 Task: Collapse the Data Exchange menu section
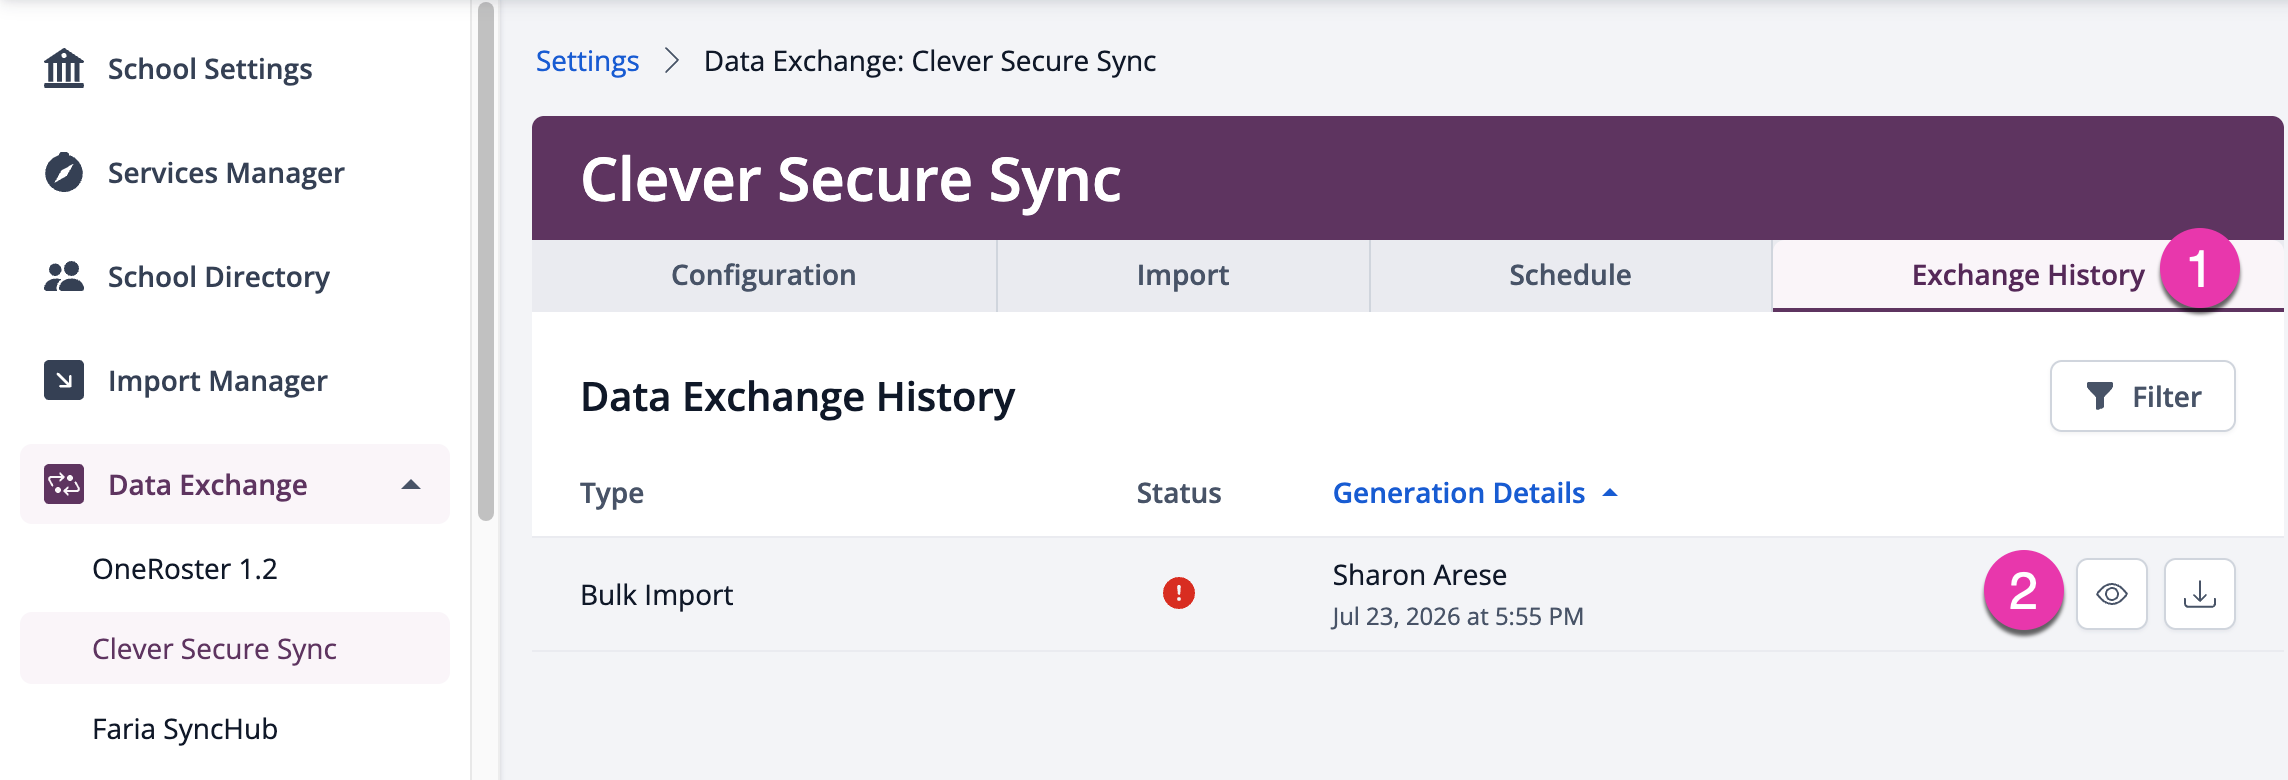(x=410, y=485)
